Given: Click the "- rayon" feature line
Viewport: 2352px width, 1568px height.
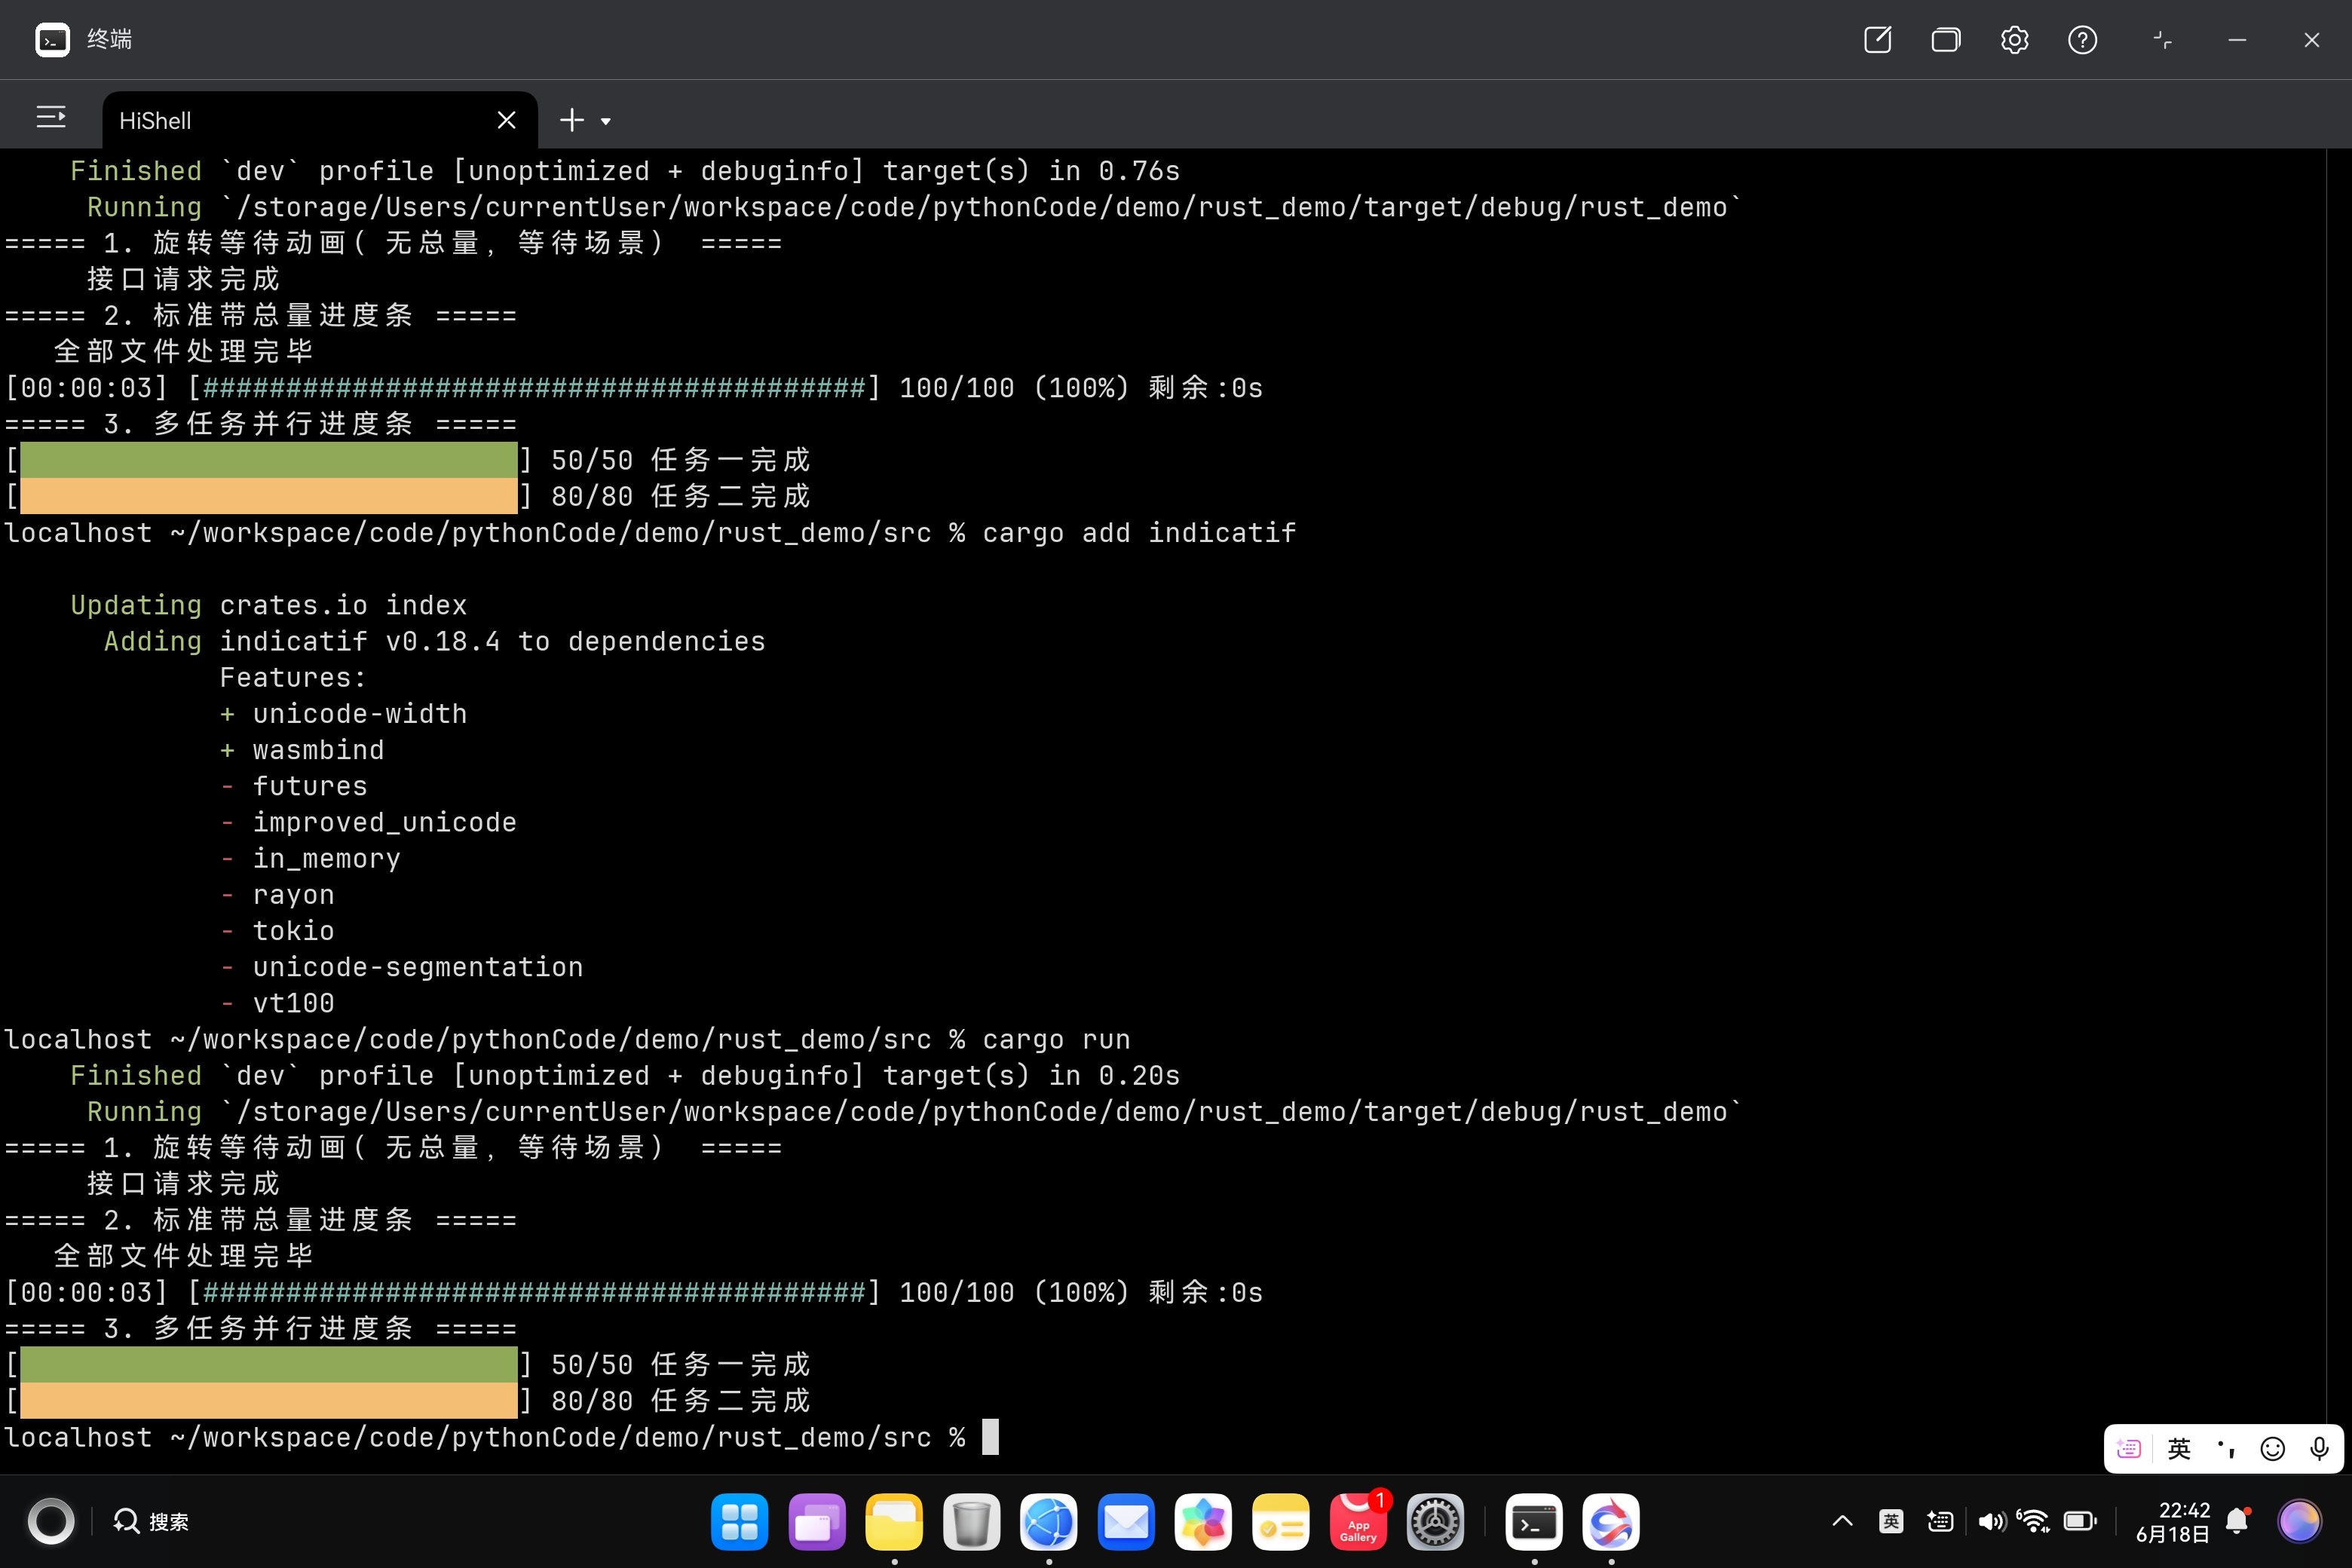Looking at the screenshot, I should point(277,895).
